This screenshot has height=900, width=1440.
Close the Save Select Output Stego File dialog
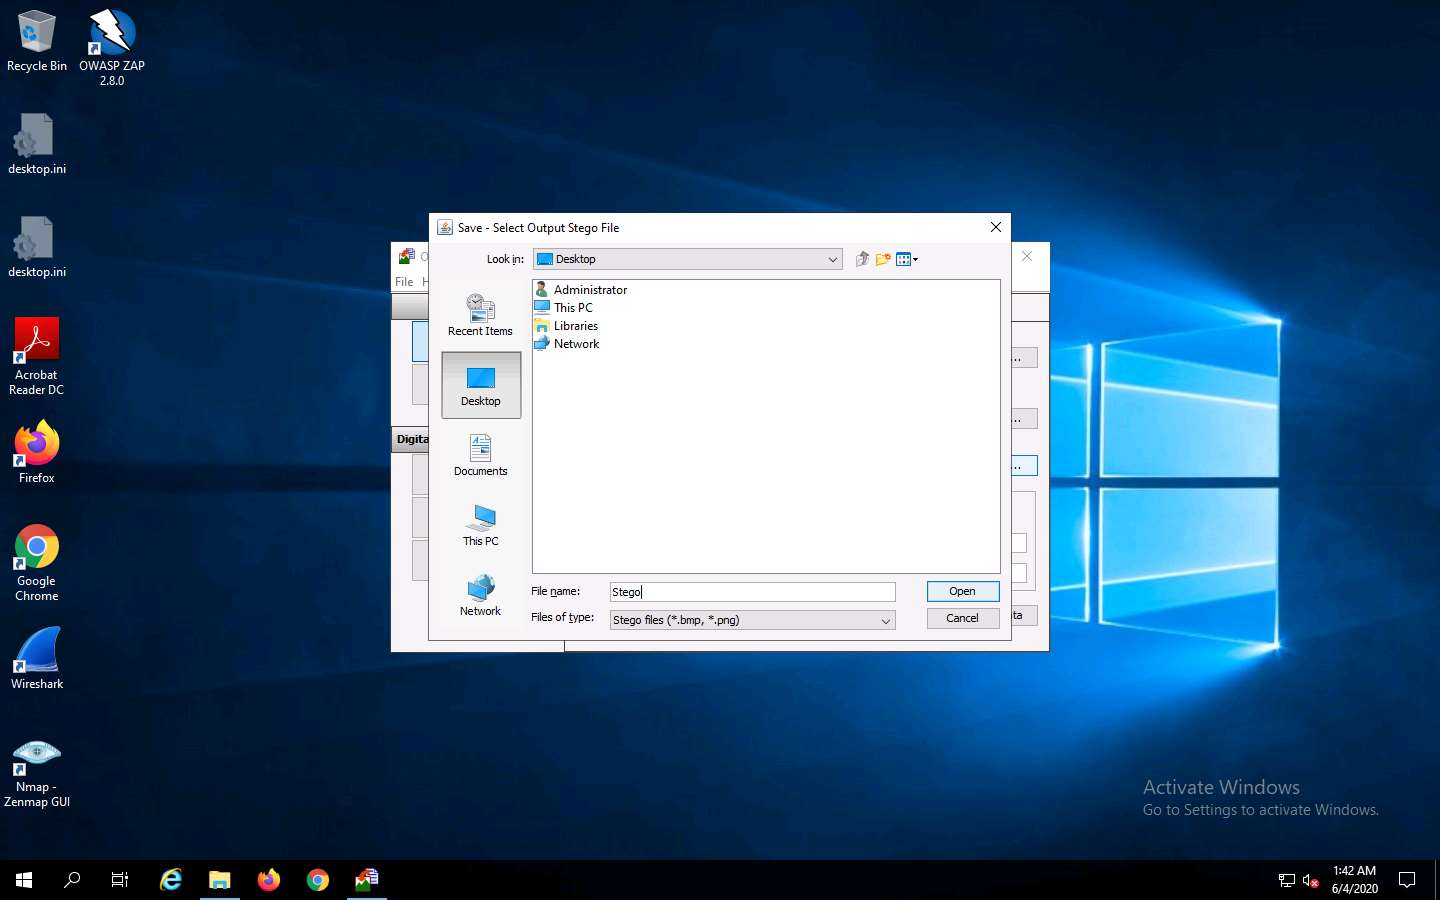tap(995, 227)
